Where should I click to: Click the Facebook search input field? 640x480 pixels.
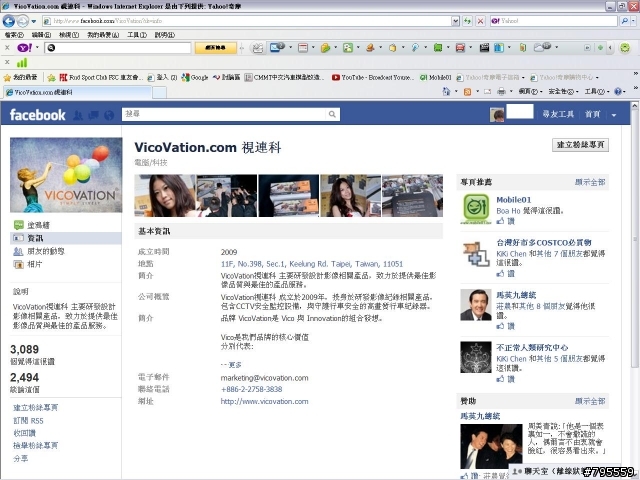tap(225, 114)
